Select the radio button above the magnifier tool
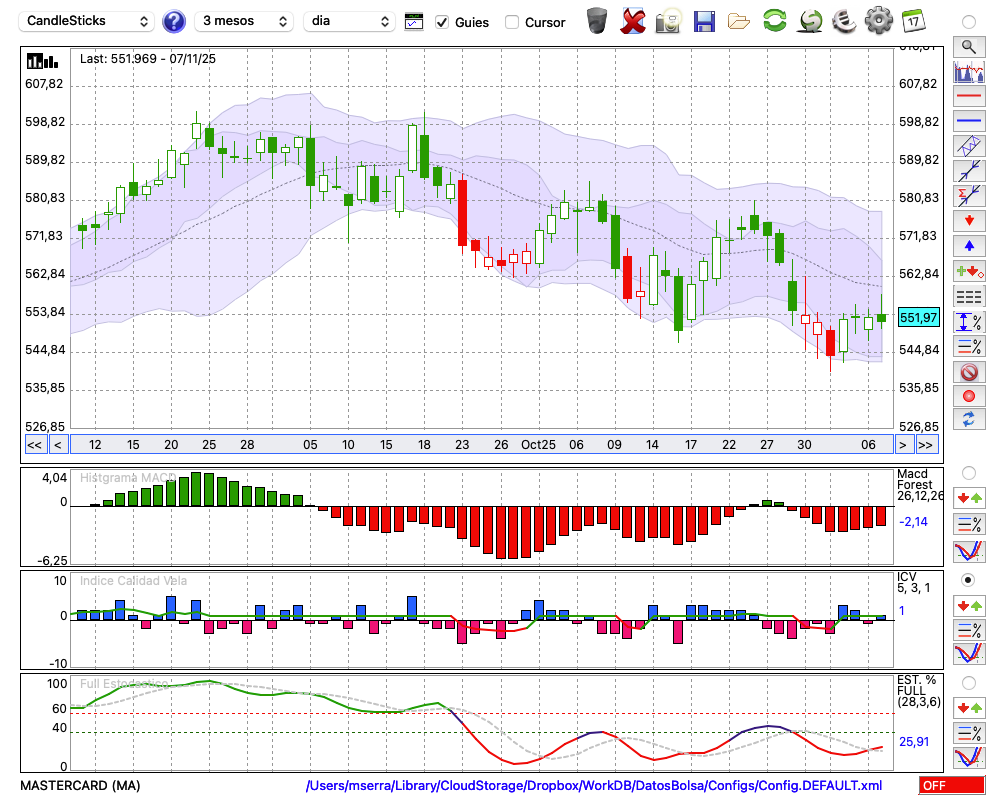Image resolution: width=1000 pixels, height=800 pixels. (969, 22)
